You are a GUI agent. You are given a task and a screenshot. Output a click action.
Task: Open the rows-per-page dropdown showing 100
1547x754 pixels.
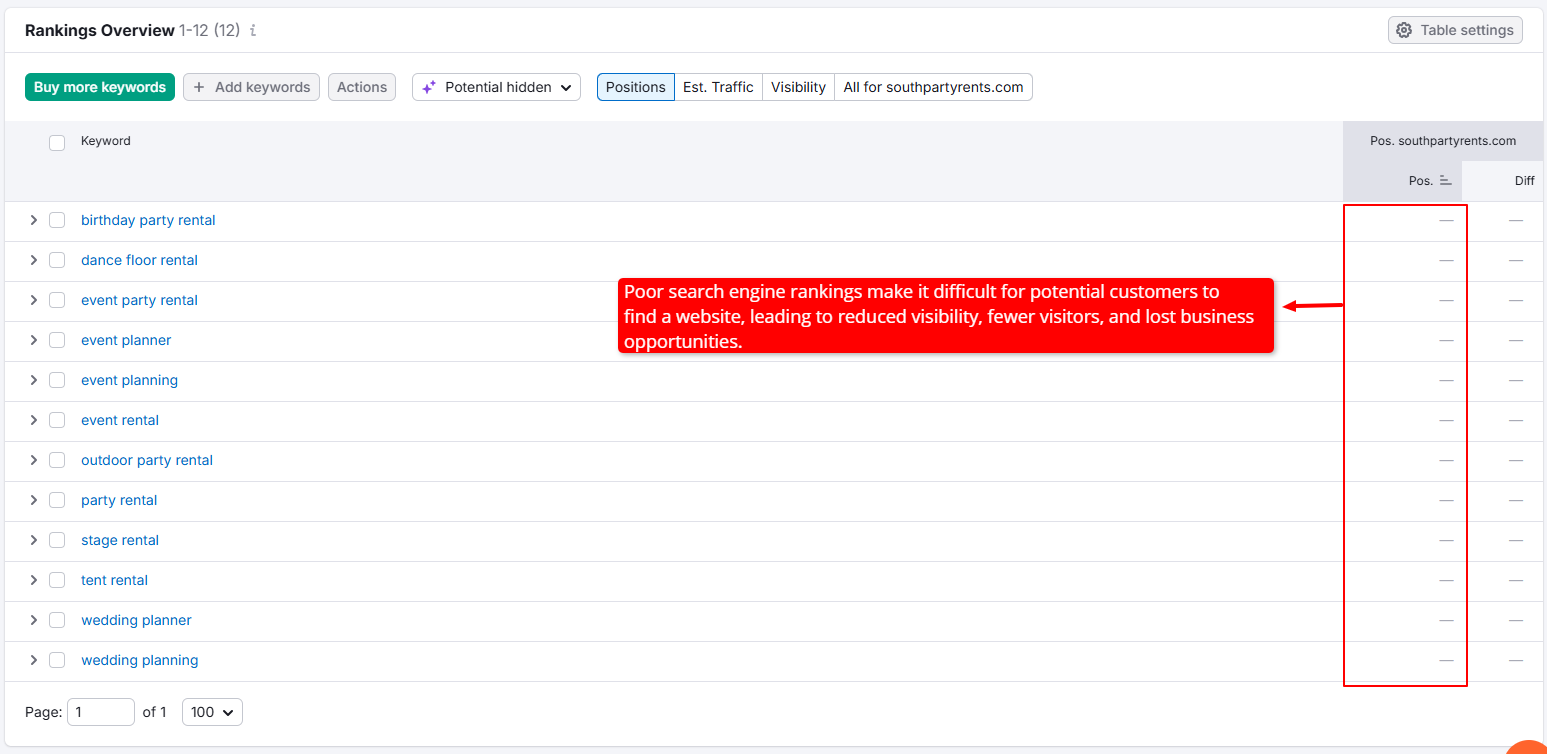pos(212,712)
